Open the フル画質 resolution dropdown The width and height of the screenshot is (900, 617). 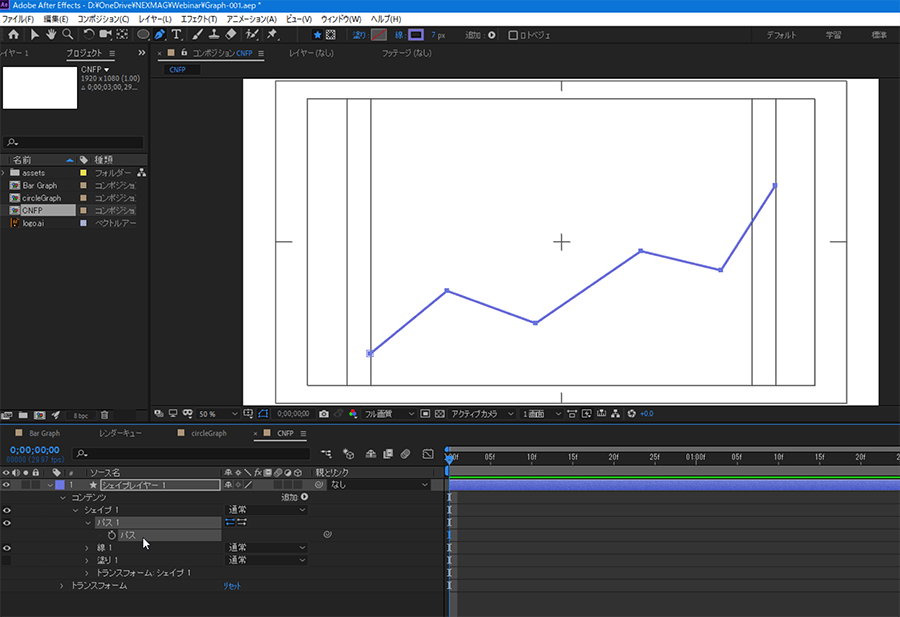click(385, 413)
